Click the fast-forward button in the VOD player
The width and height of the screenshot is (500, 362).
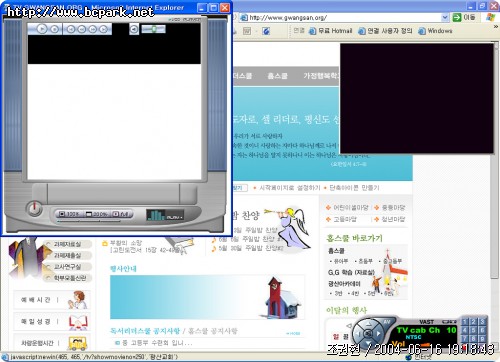[x=93, y=29]
